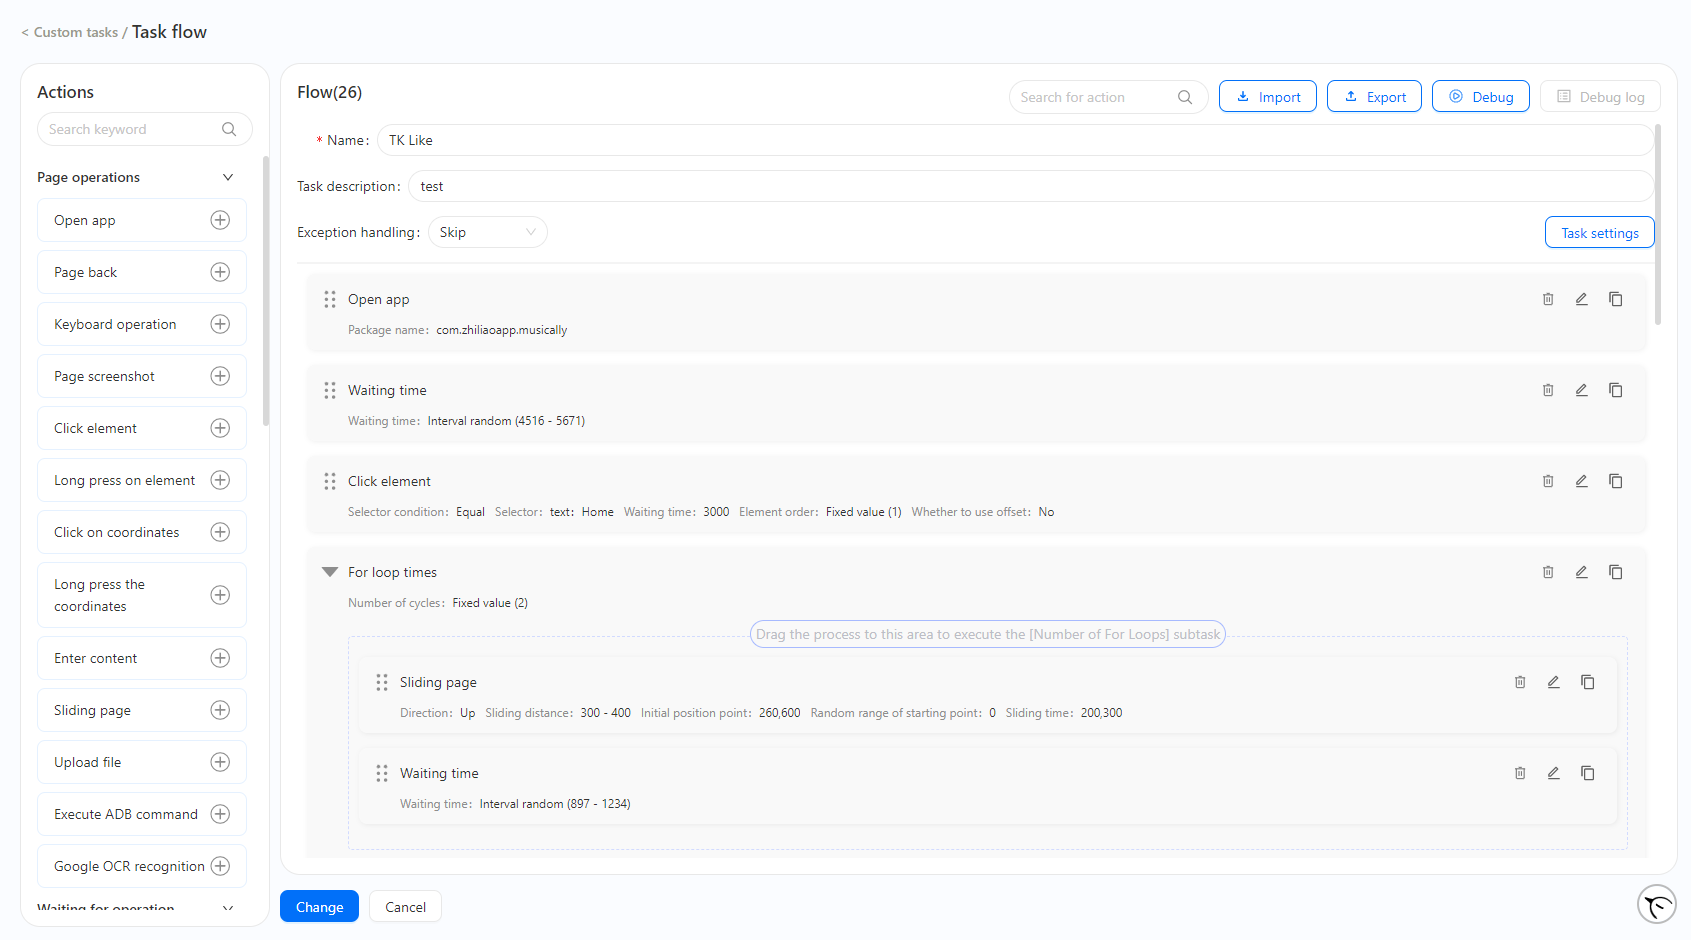1691x940 pixels.
Task: Collapse the Page operations section
Action: coord(228,177)
